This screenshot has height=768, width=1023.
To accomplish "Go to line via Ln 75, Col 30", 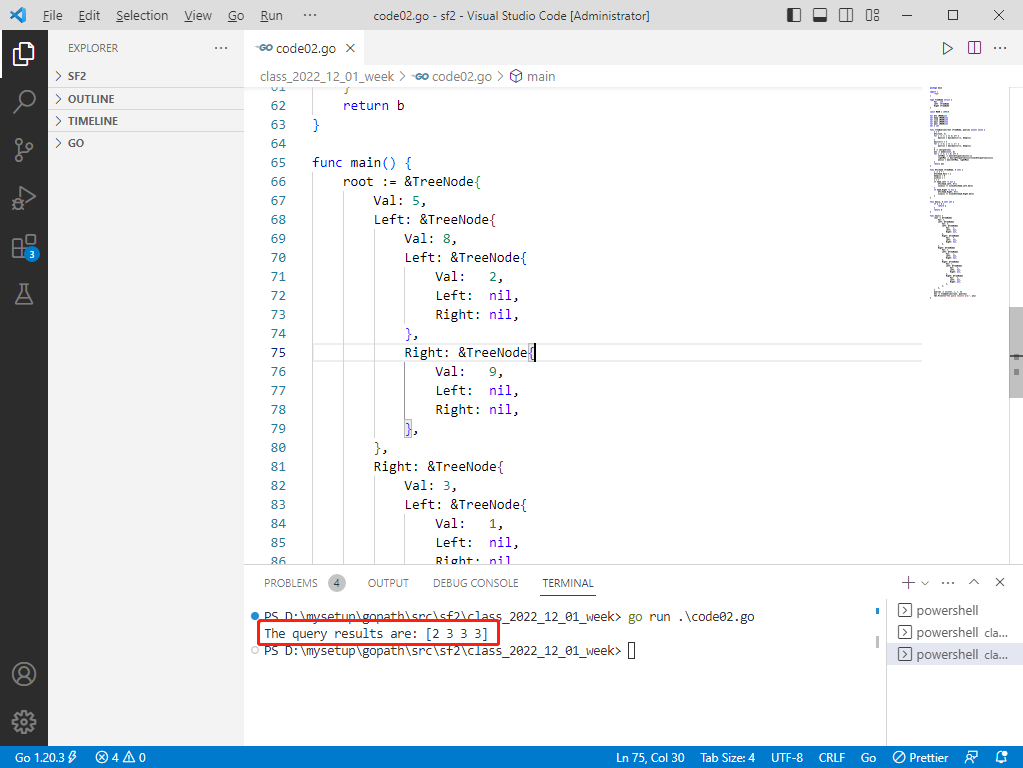I will (650, 757).
